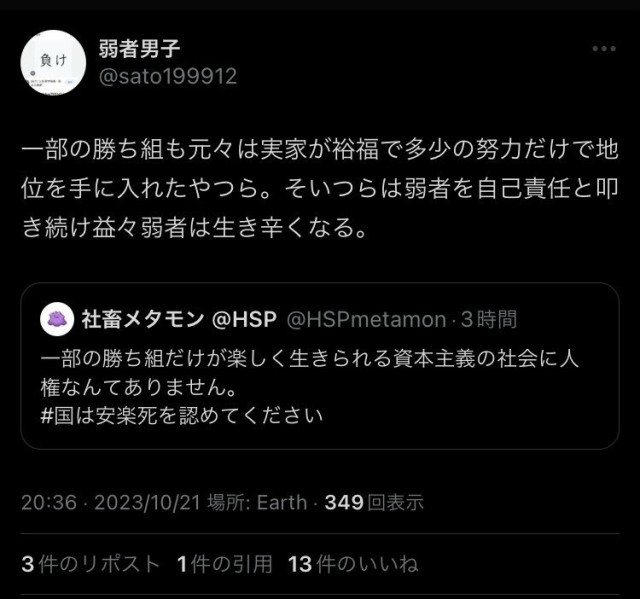Select the main post text starting 一部の勝ち組も
The height and width of the screenshot is (599, 640).
(320, 188)
